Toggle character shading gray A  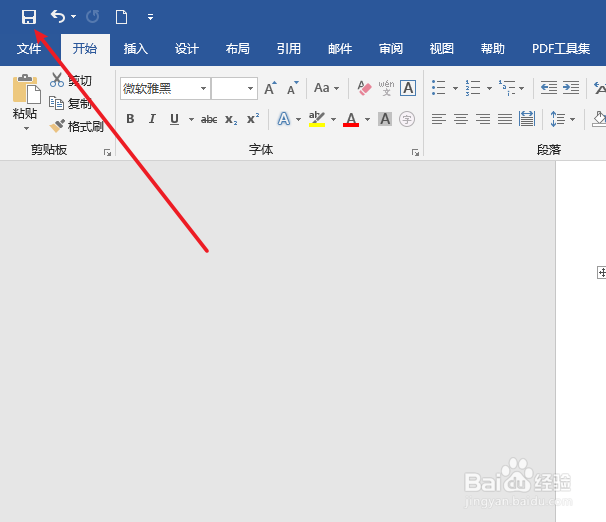[385, 119]
